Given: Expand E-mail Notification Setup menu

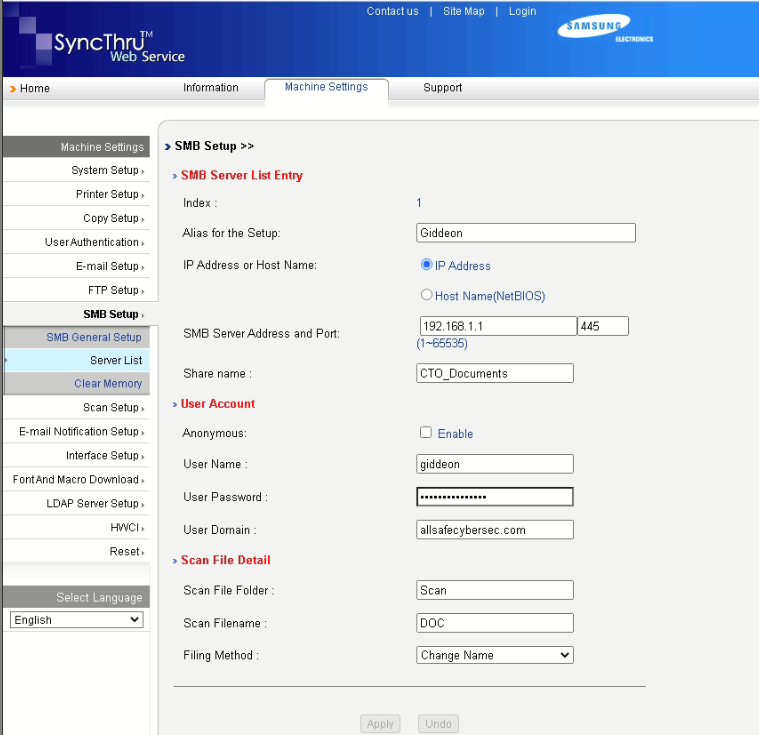Looking at the screenshot, I should pos(81,431).
